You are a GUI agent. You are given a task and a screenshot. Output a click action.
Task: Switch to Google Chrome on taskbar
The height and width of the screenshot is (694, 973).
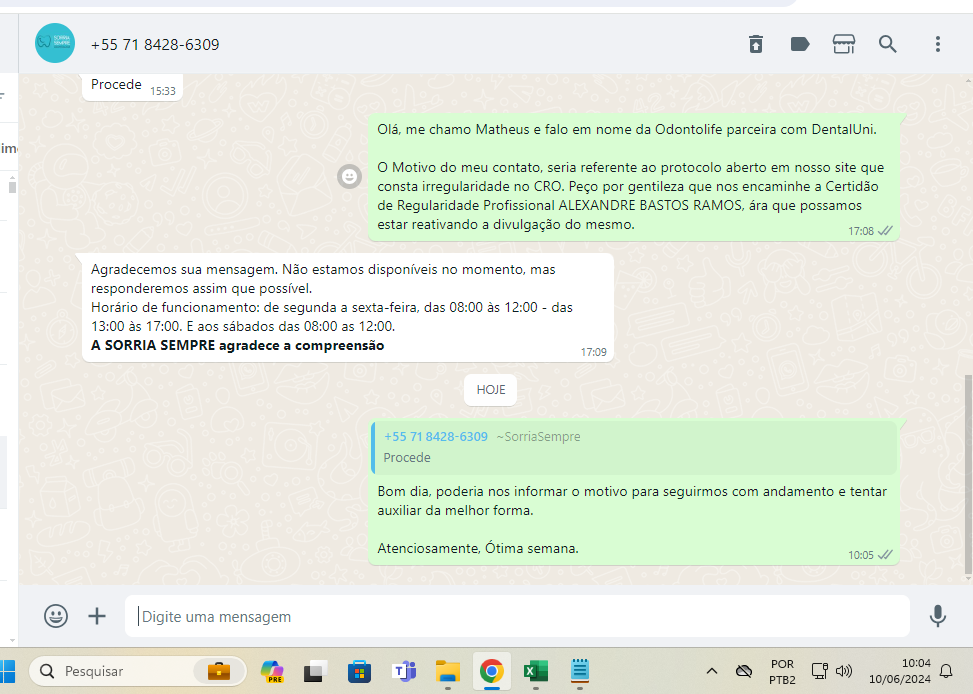click(x=491, y=671)
